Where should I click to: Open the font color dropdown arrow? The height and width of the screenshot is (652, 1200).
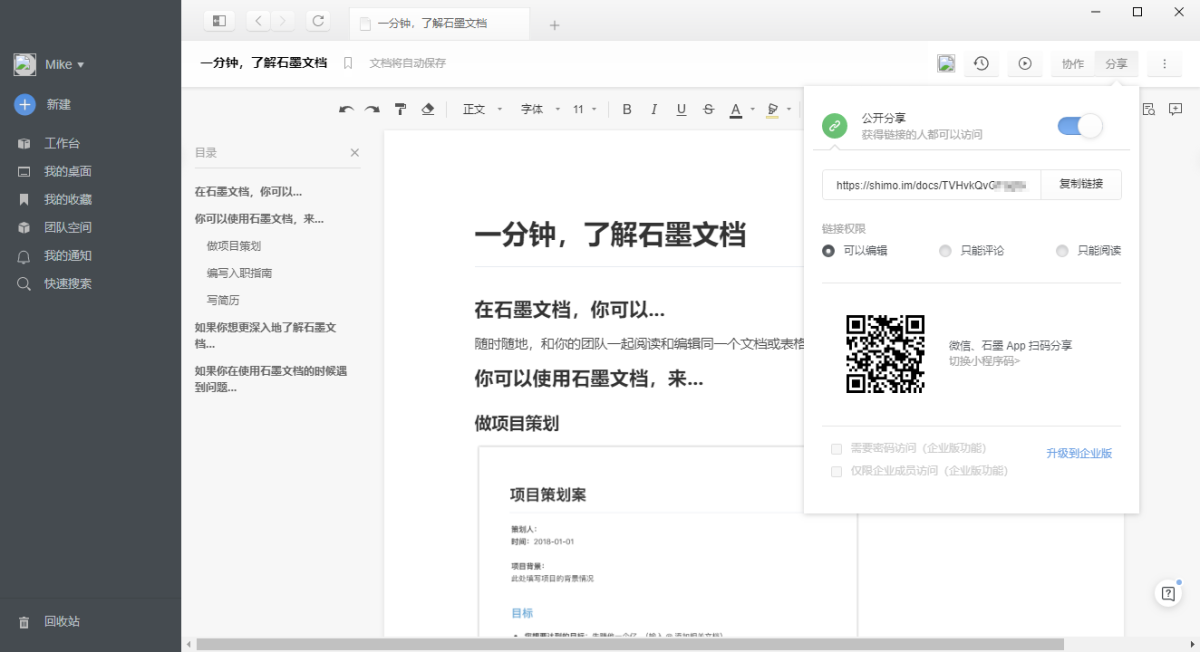(x=752, y=110)
